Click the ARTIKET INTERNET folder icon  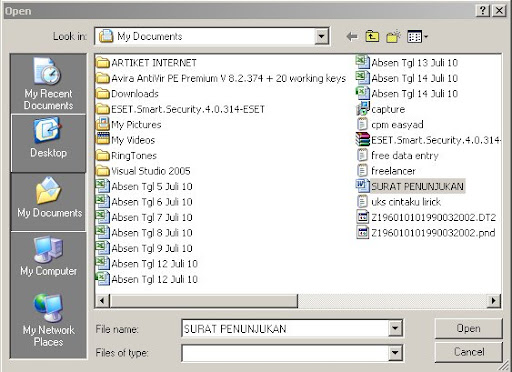coord(103,63)
